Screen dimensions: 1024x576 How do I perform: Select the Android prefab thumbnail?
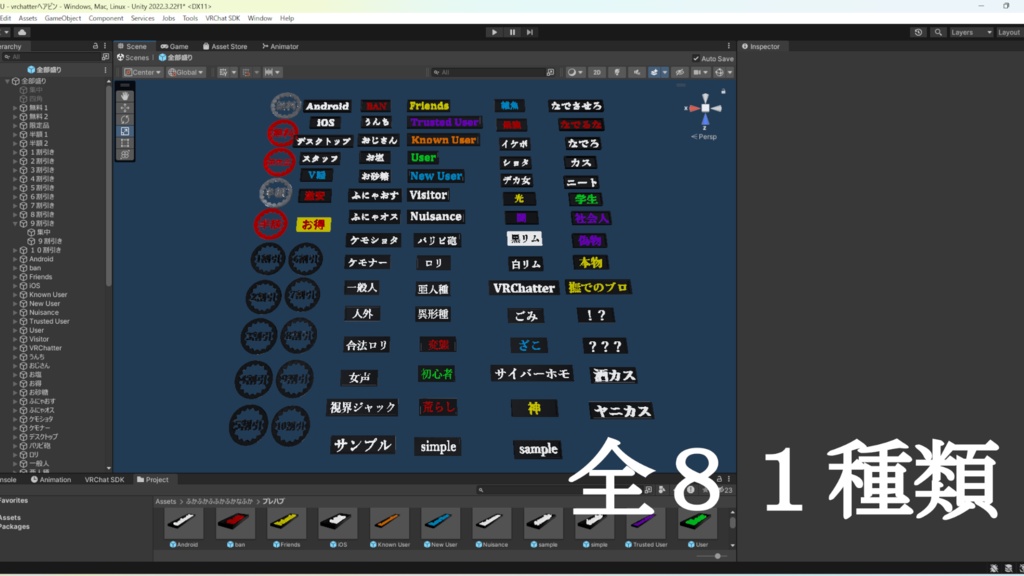click(x=184, y=522)
